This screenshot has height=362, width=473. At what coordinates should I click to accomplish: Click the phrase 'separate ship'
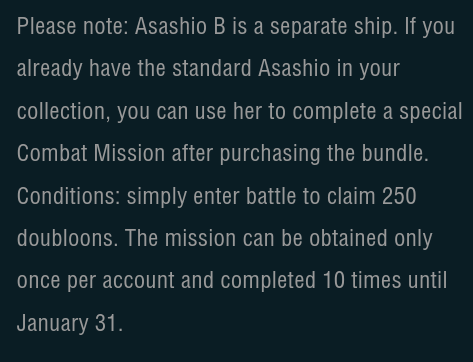(x=333, y=27)
